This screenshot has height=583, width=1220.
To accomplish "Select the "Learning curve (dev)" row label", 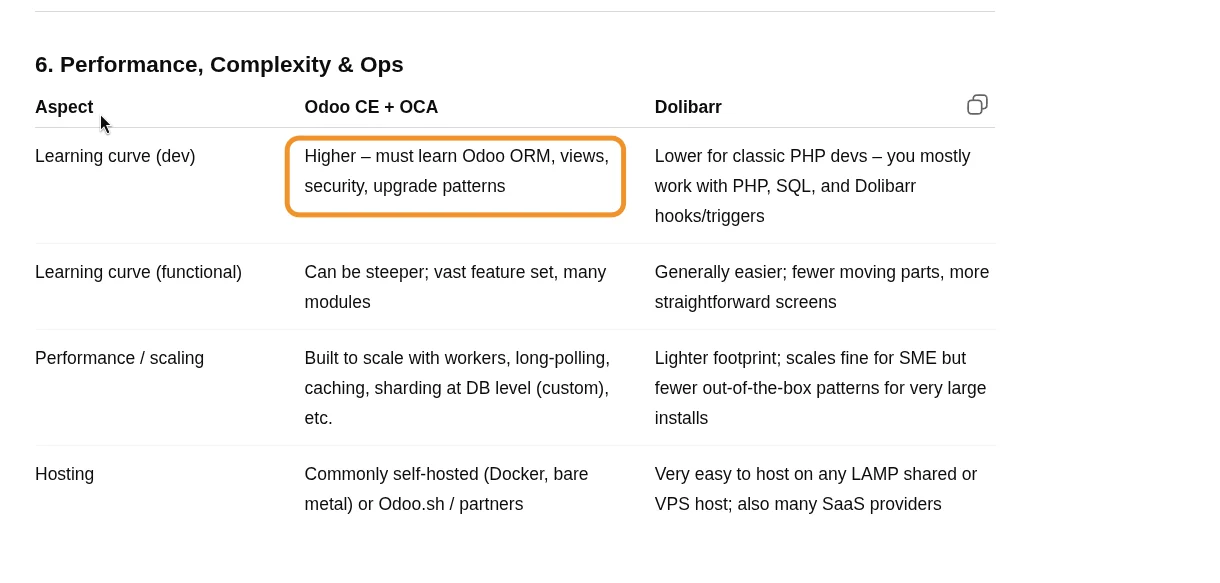I will pyautogui.click(x=115, y=156).
